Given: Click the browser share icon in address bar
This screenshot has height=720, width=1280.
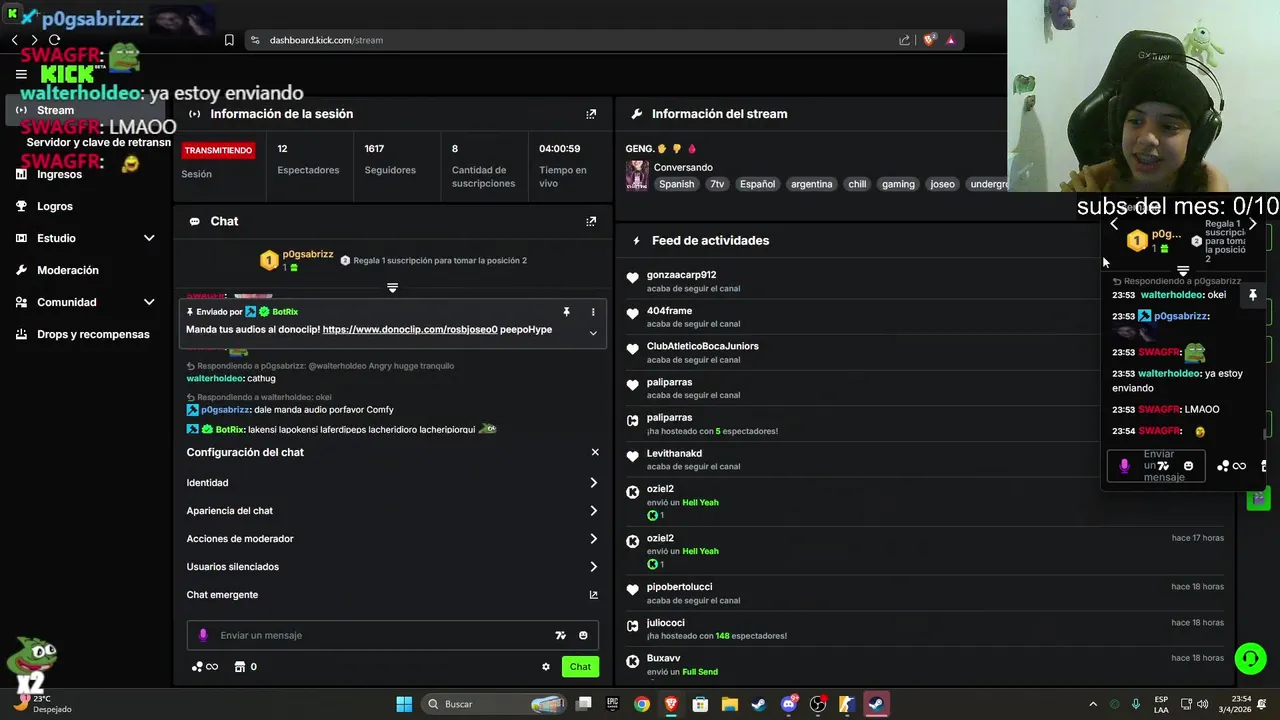Looking at the screenshot, I should [x=904, y=40].
